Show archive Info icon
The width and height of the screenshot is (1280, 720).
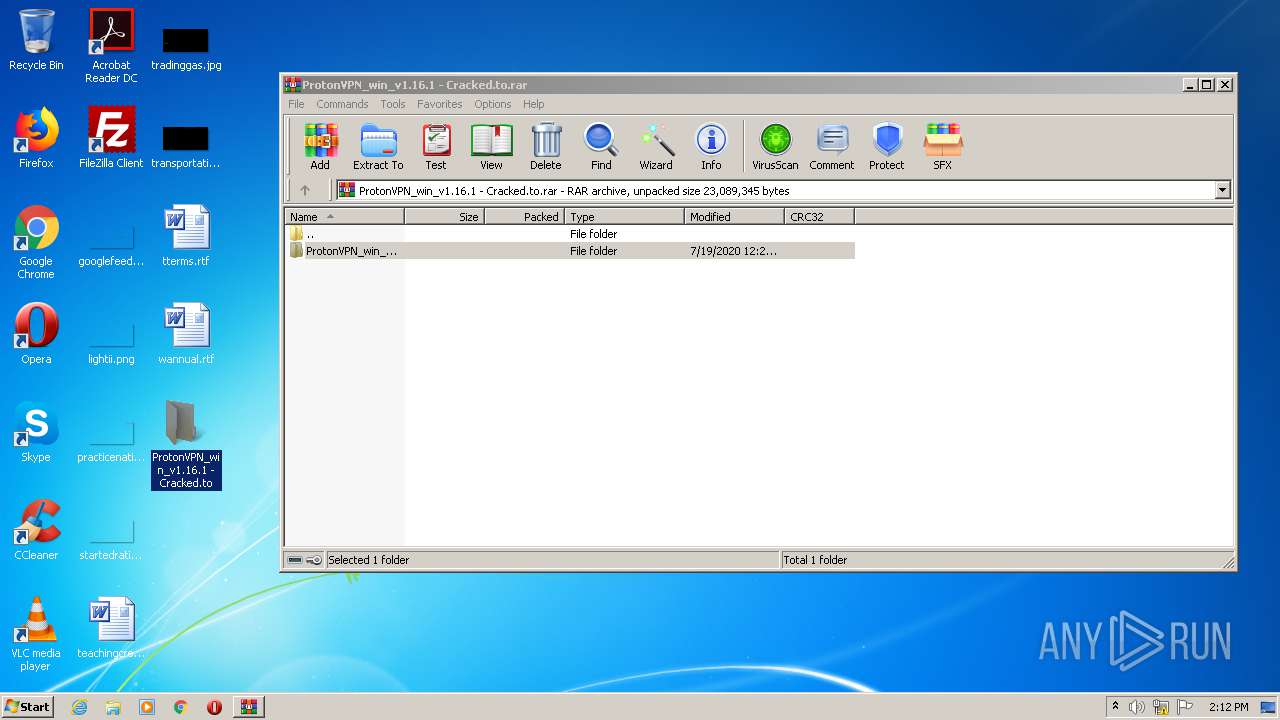[x=711, y=147]
